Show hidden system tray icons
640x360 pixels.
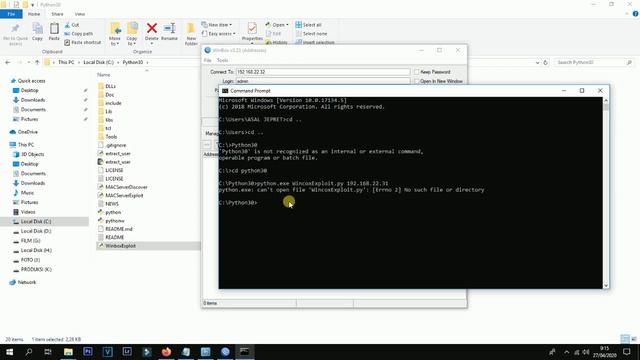point(567,352)
